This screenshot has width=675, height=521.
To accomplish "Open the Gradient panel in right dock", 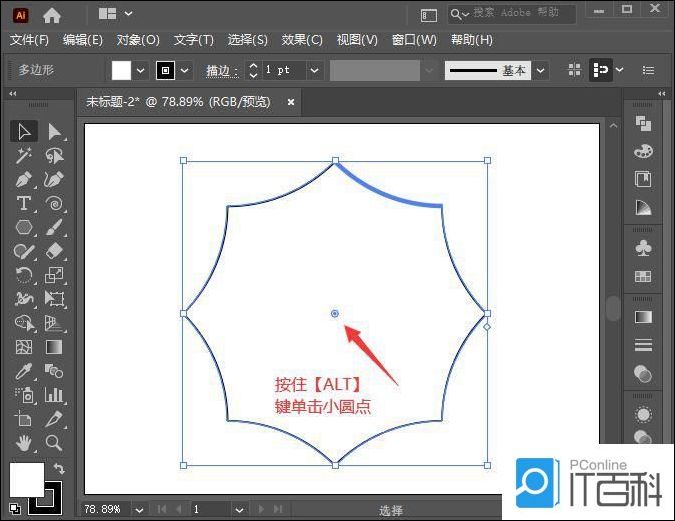I will click(643, 316).
